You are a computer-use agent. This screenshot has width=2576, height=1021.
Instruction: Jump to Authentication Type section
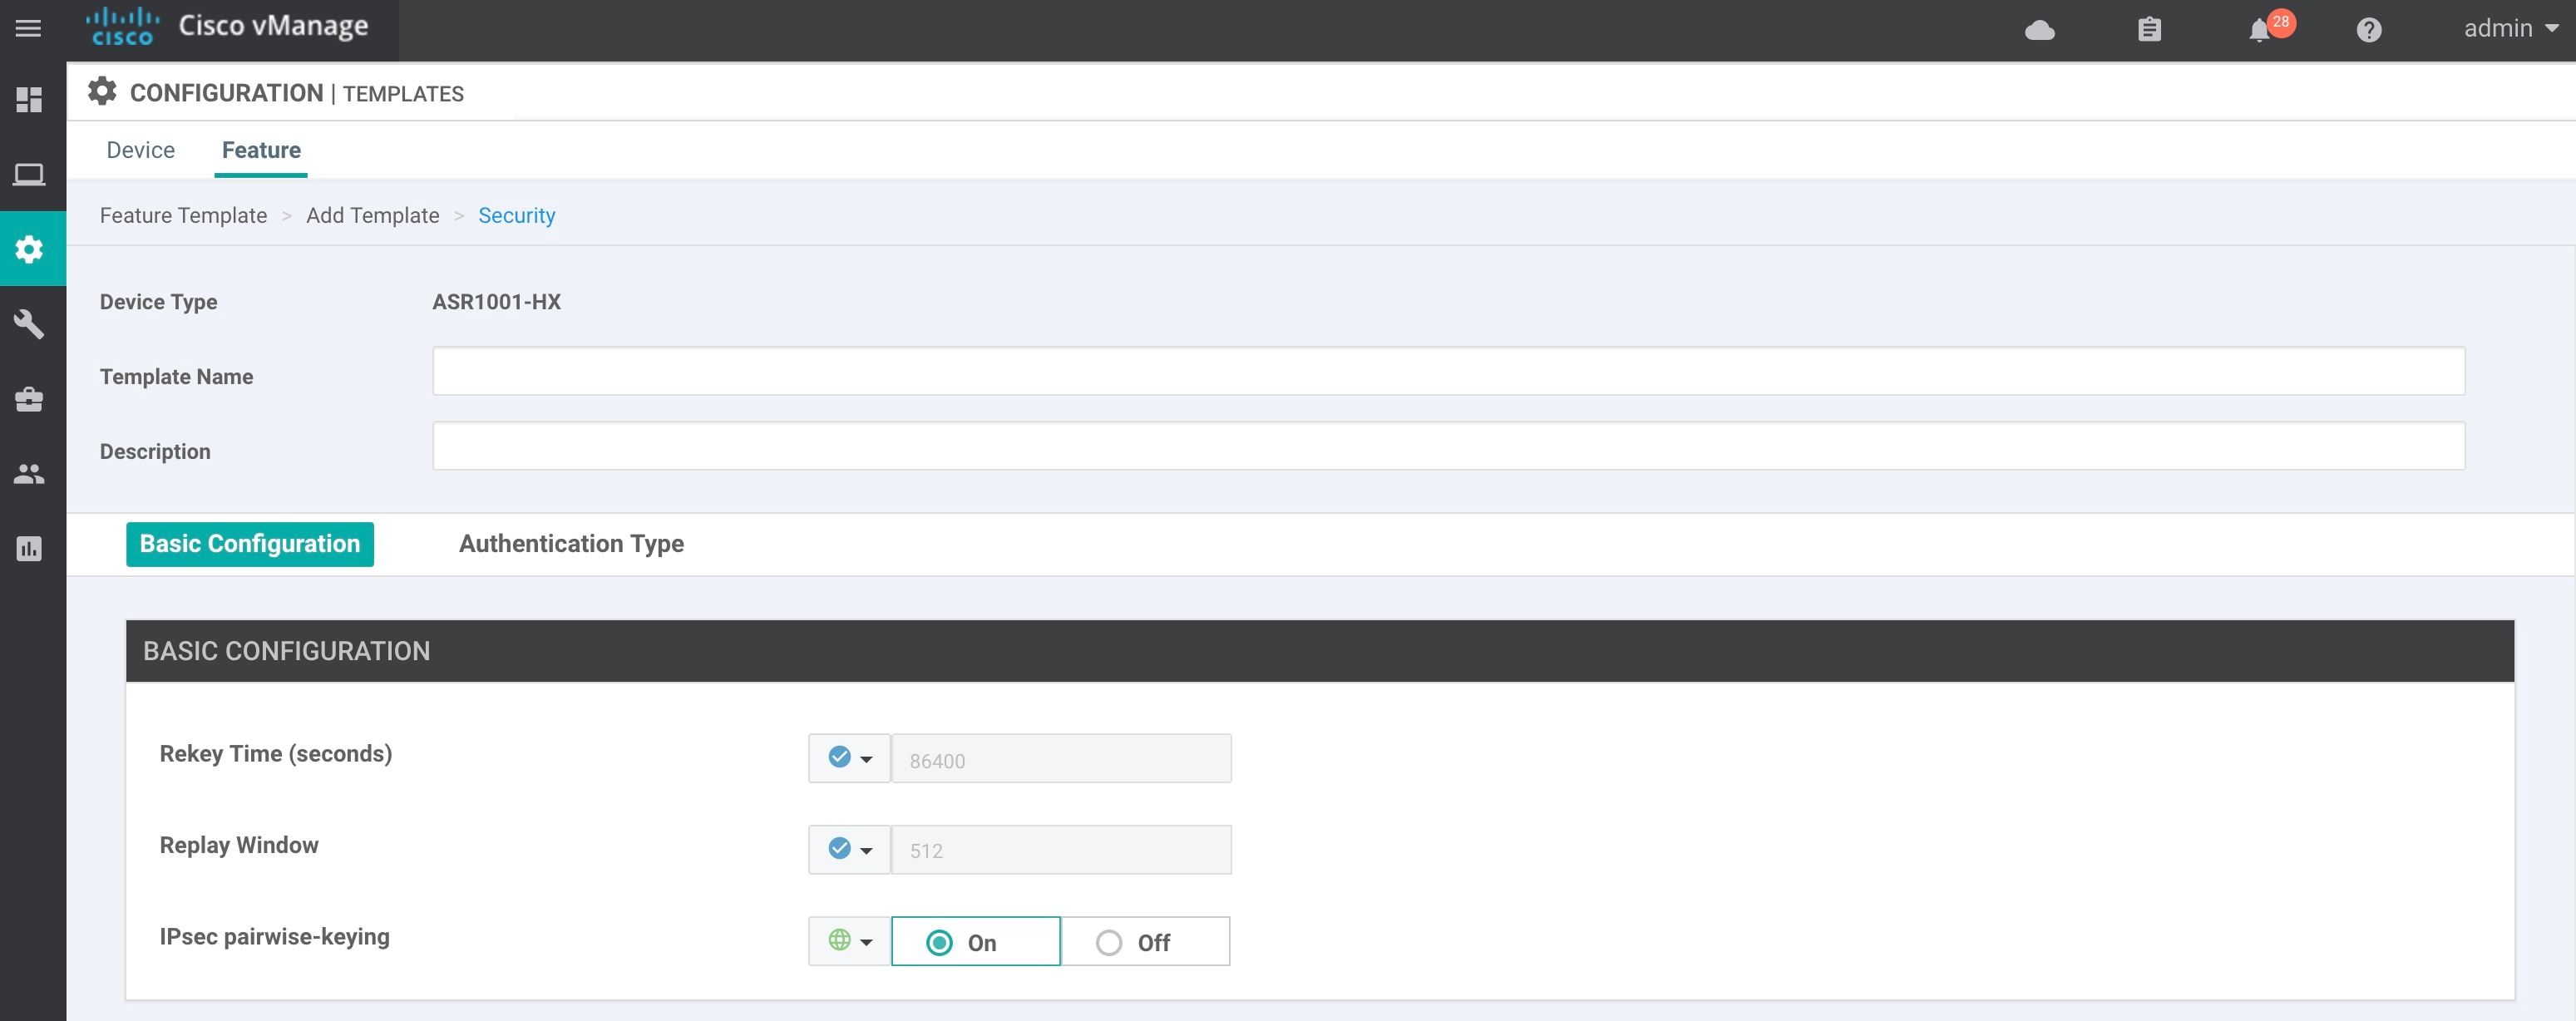click(x=571, y=543)
